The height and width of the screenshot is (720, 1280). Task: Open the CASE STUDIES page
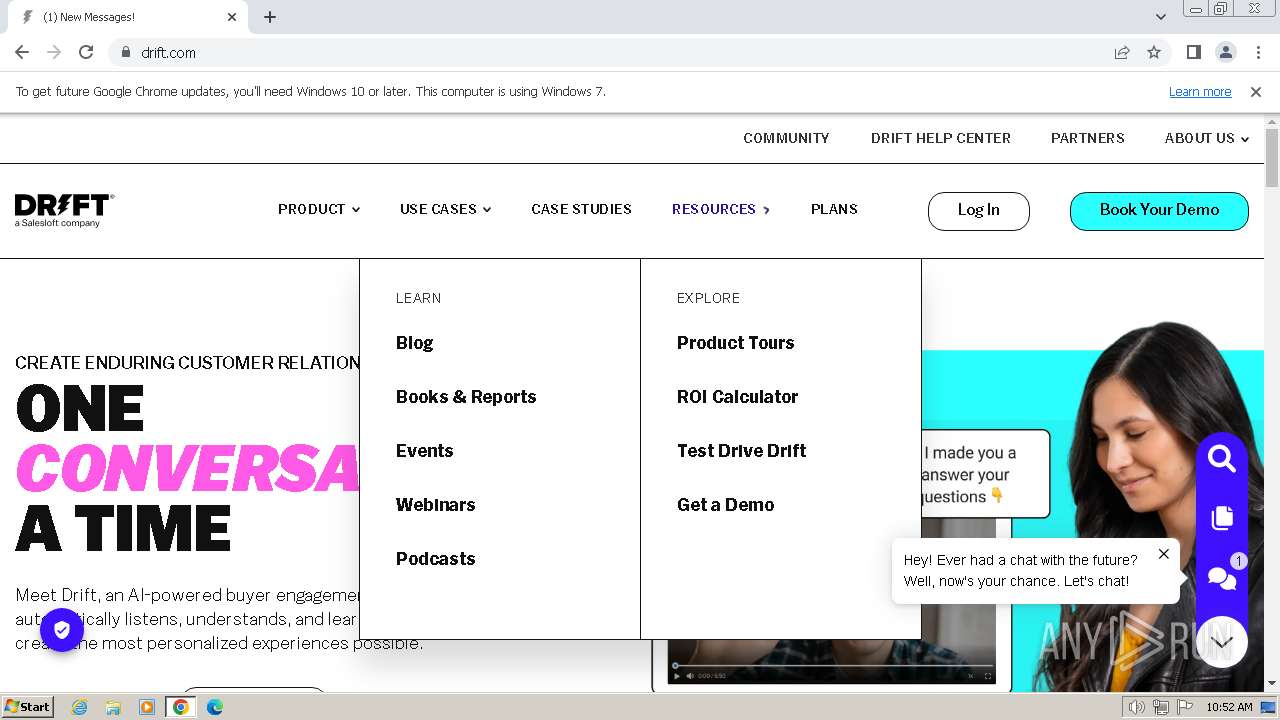click(x=581, y=209)
